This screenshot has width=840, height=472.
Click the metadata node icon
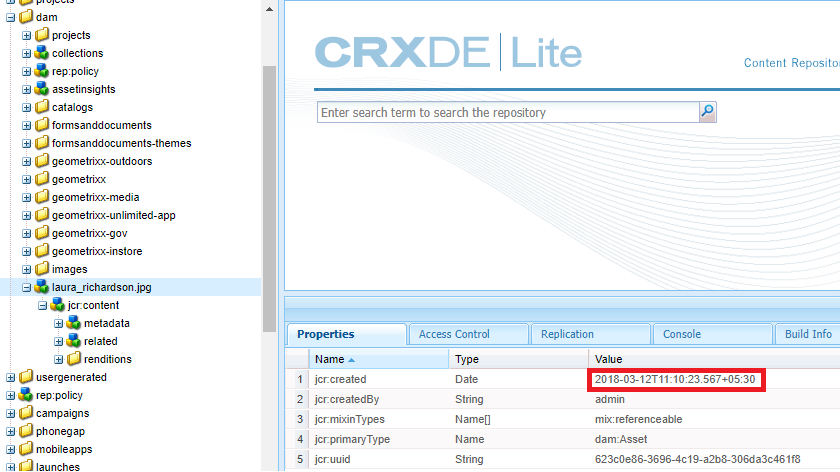coord(74,323)
